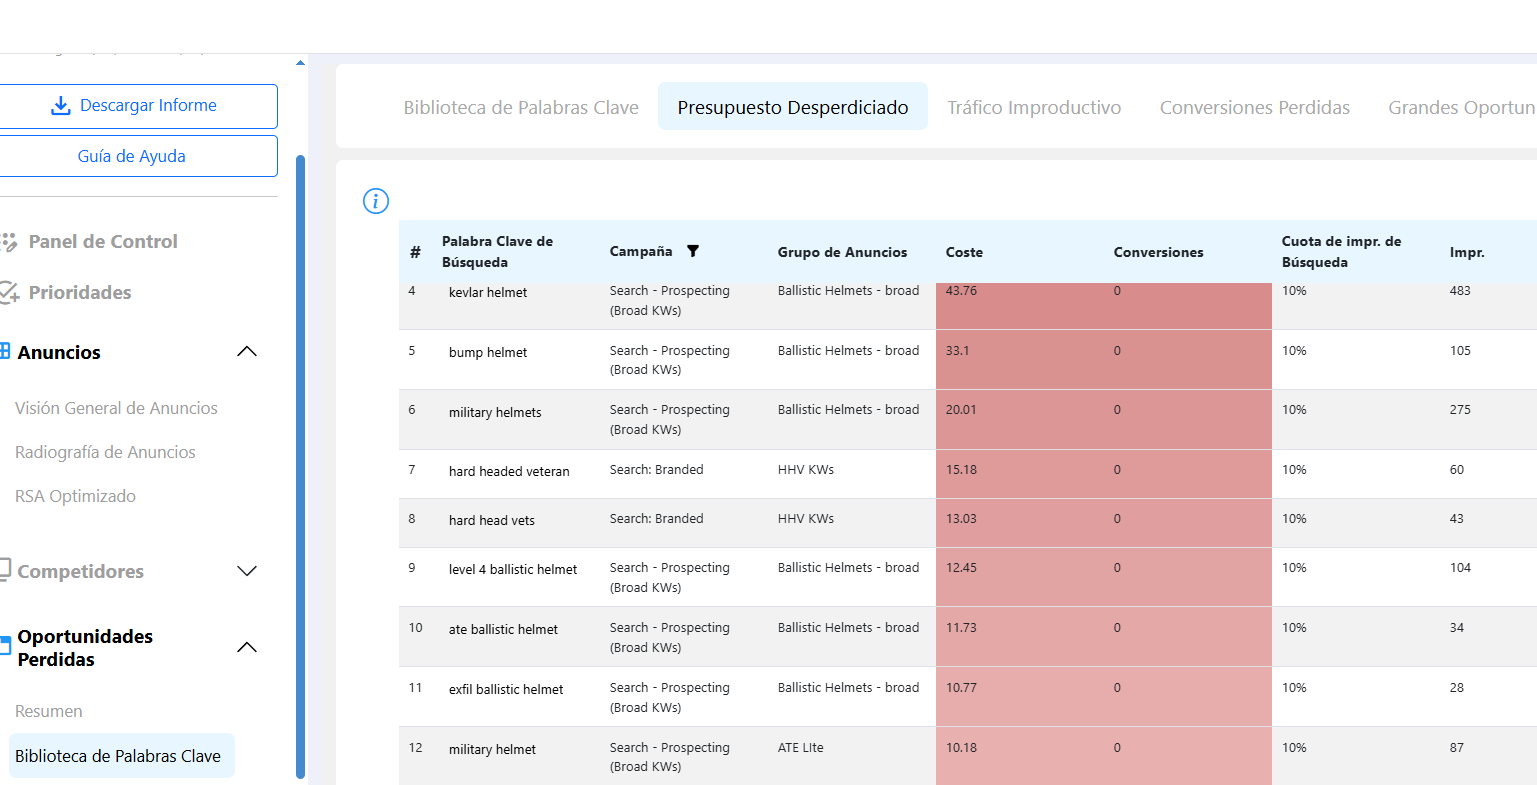
Task: Open Resumen under Oportunidades Perdidas
Action: 49,711
